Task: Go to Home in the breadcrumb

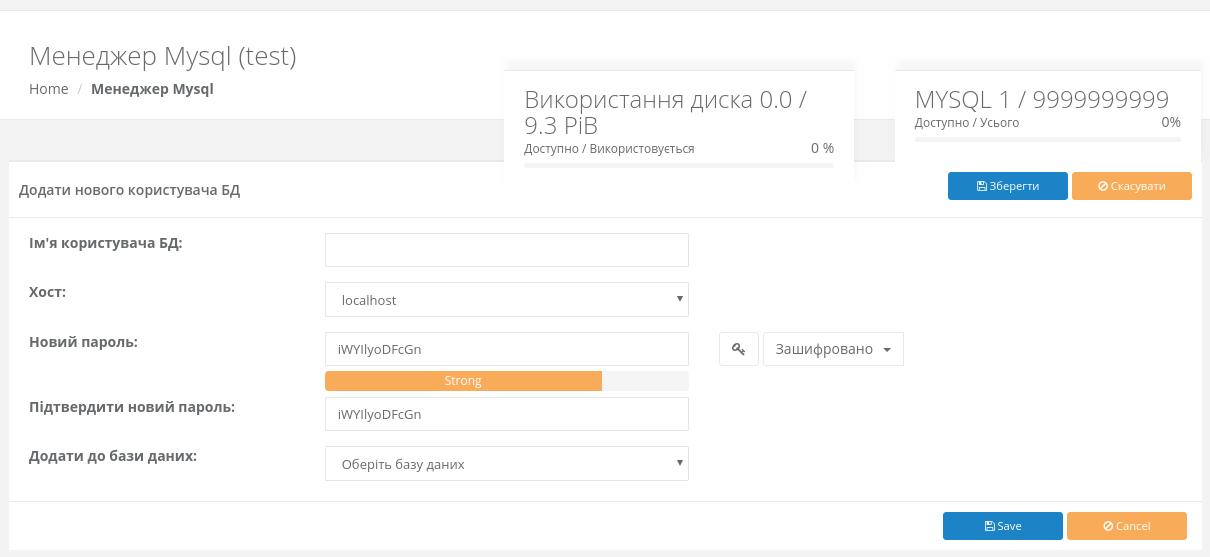Action: [49, 89]
